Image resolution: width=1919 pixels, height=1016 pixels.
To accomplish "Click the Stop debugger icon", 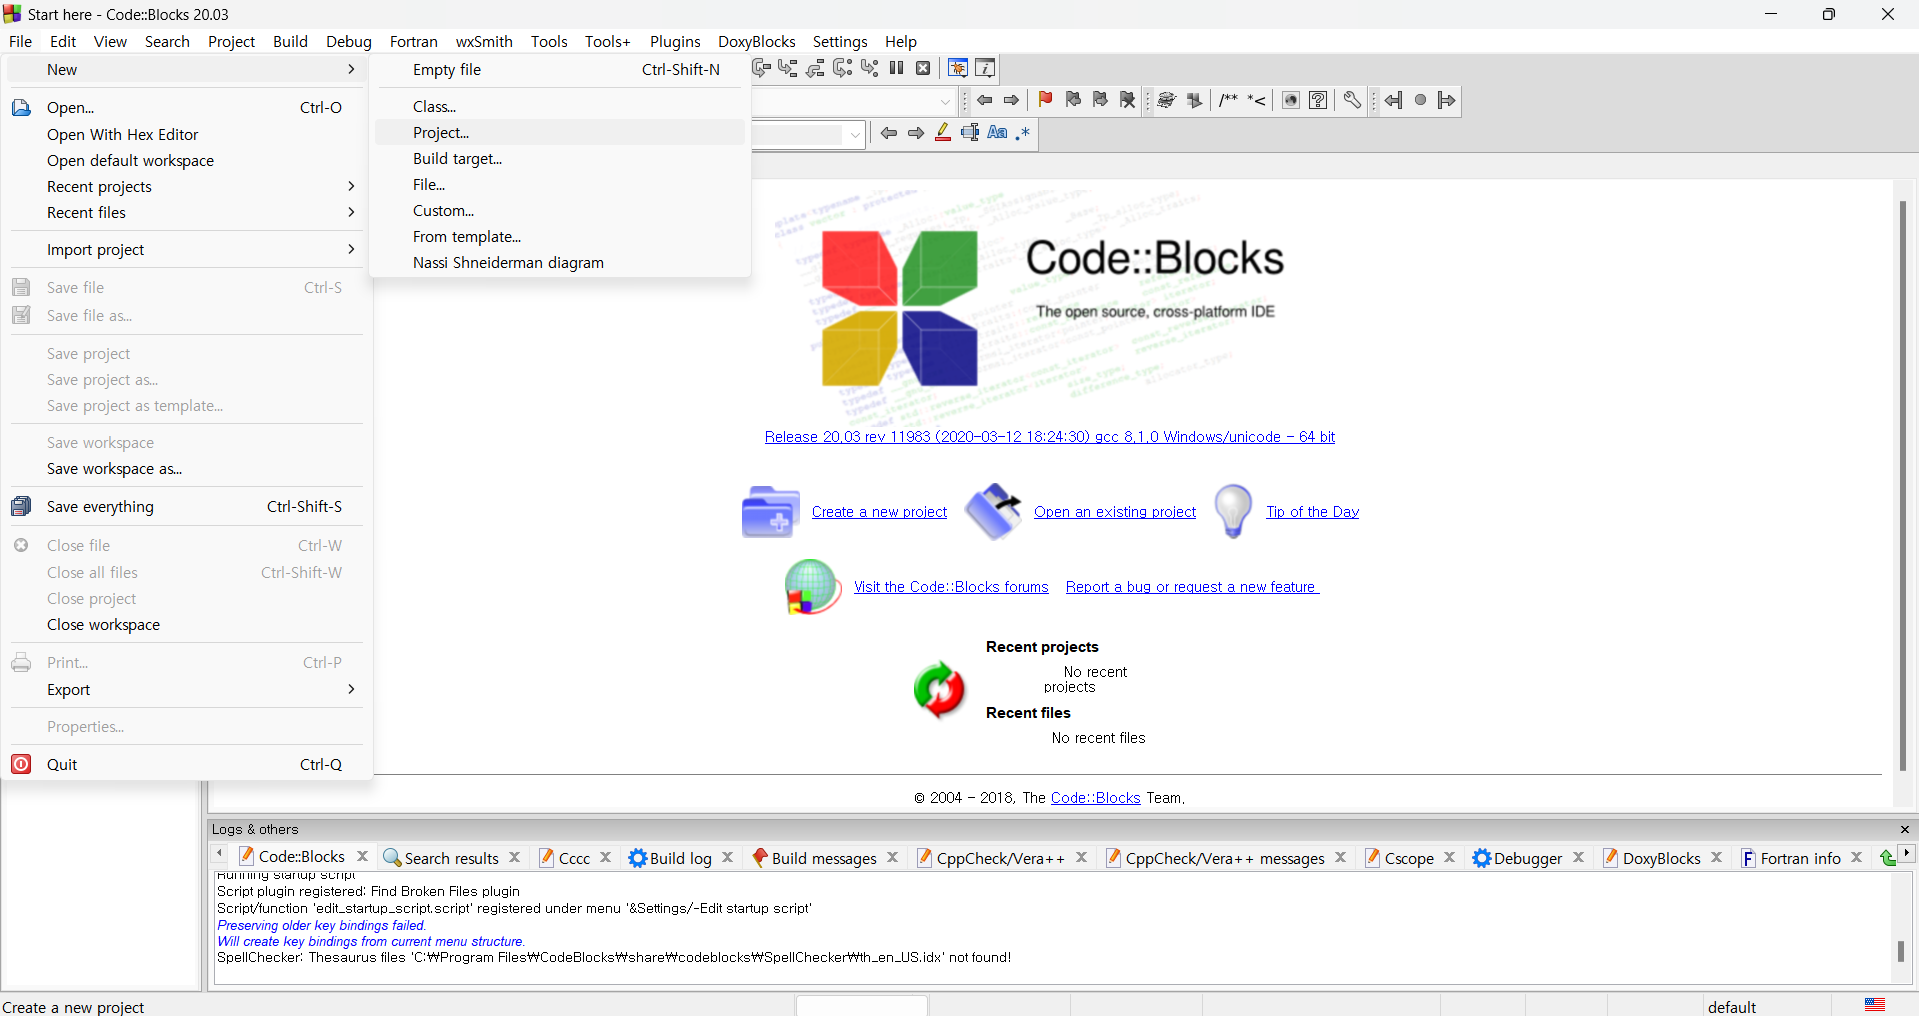I will [923, 68].
